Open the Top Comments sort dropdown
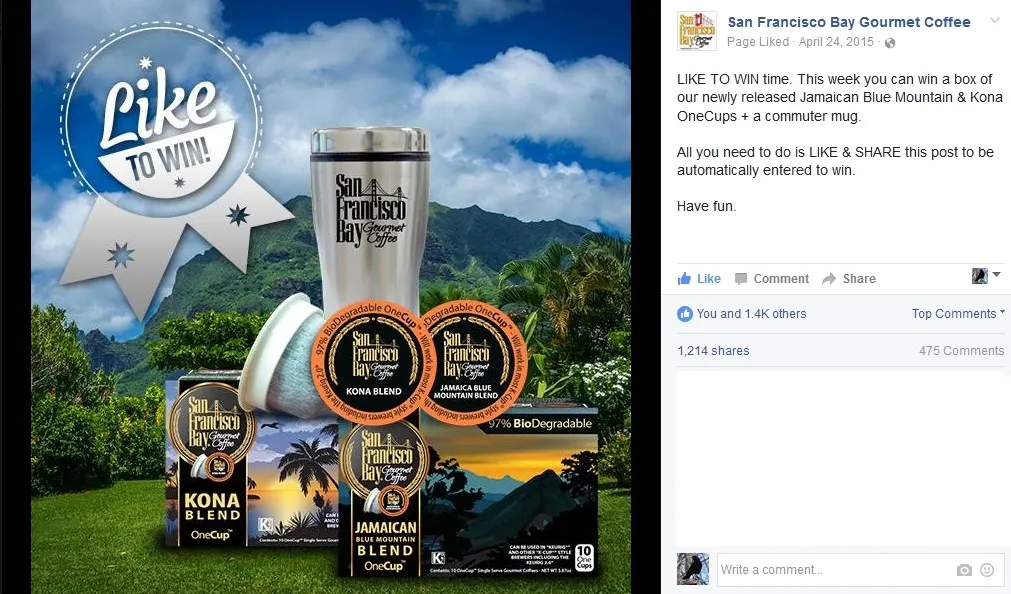The image size is (1011, 594). [x=958, y=313]
